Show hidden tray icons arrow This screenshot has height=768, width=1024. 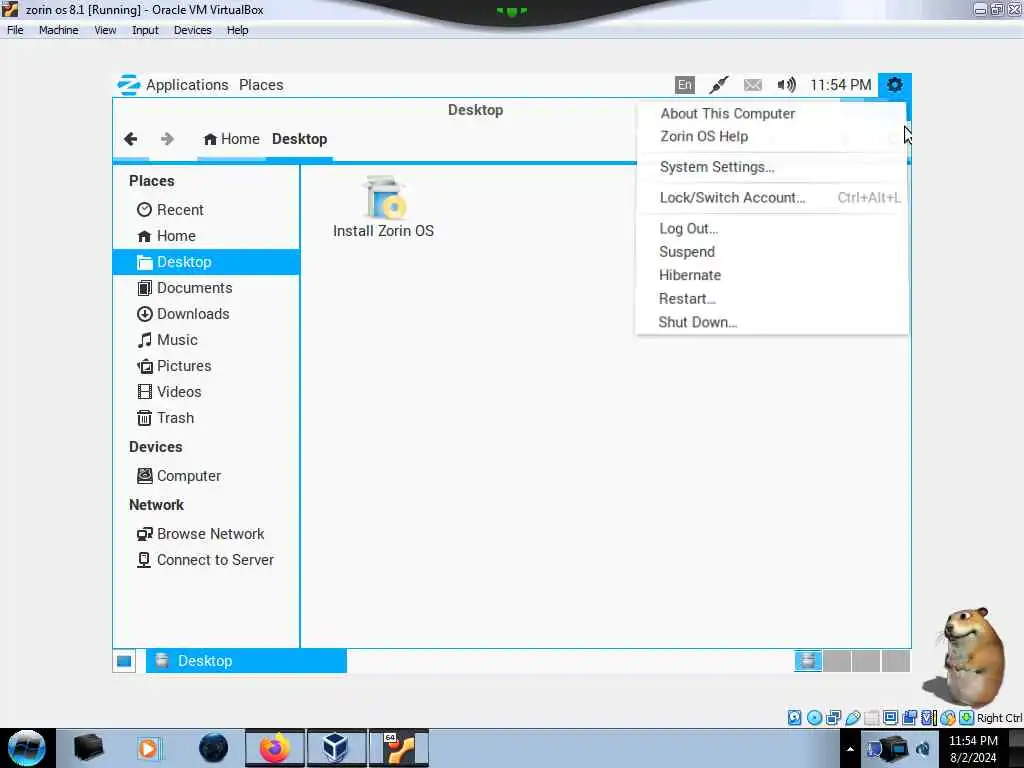(x=850, y=749)
